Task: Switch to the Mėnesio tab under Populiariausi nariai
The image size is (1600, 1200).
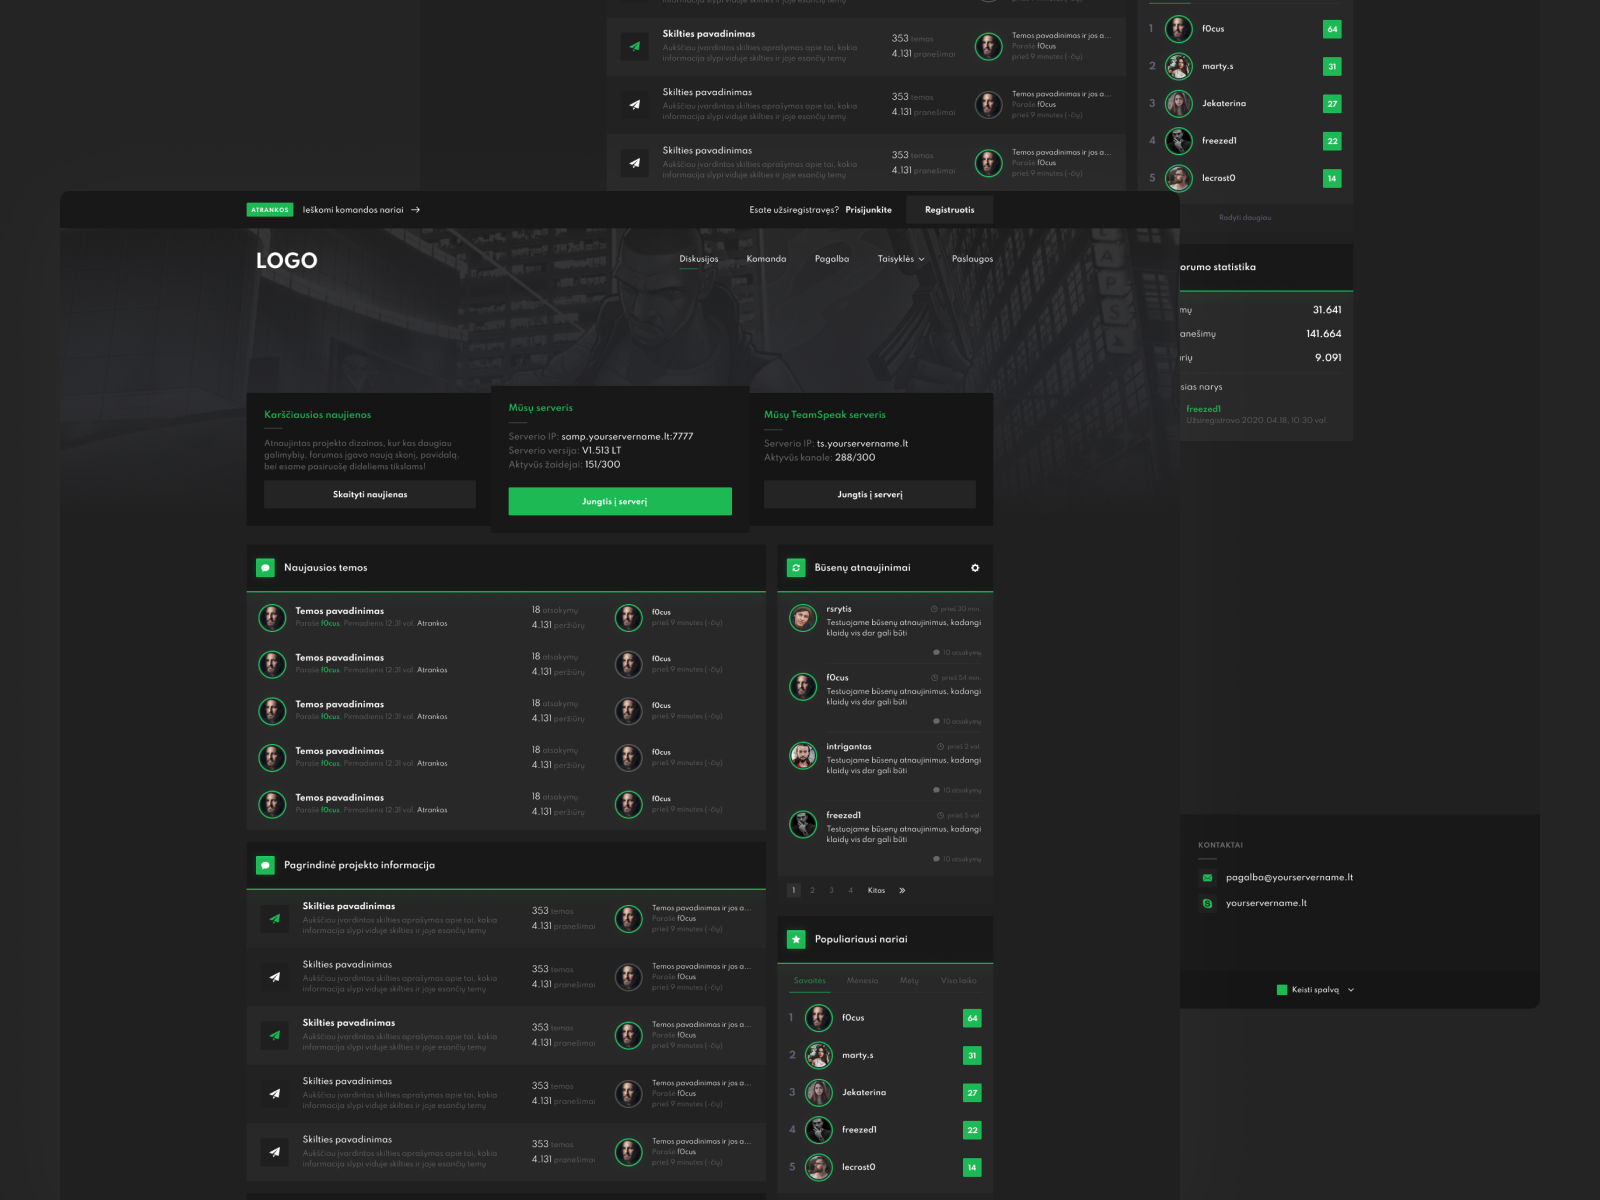Action: (864, 981)
